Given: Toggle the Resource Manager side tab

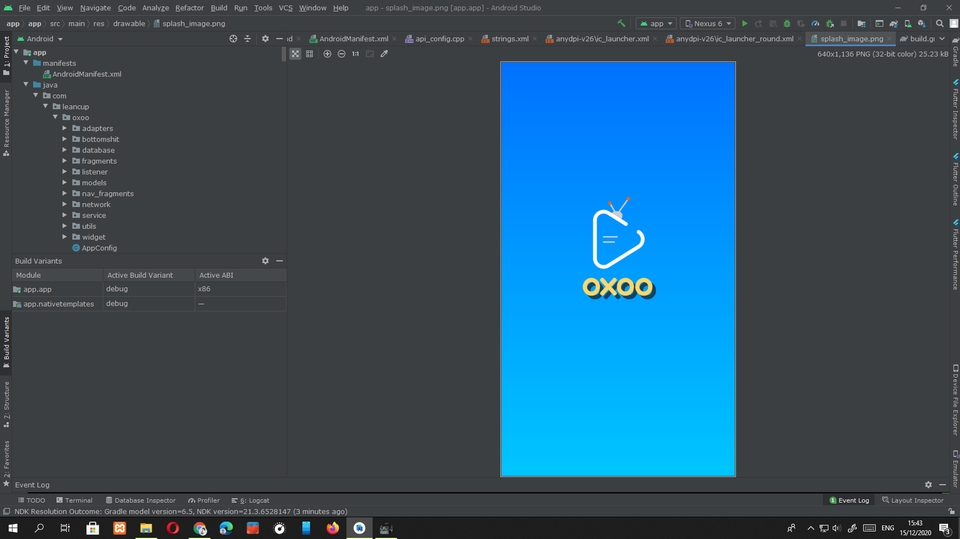Looking at the screenshot, I should tap(6, 122).
